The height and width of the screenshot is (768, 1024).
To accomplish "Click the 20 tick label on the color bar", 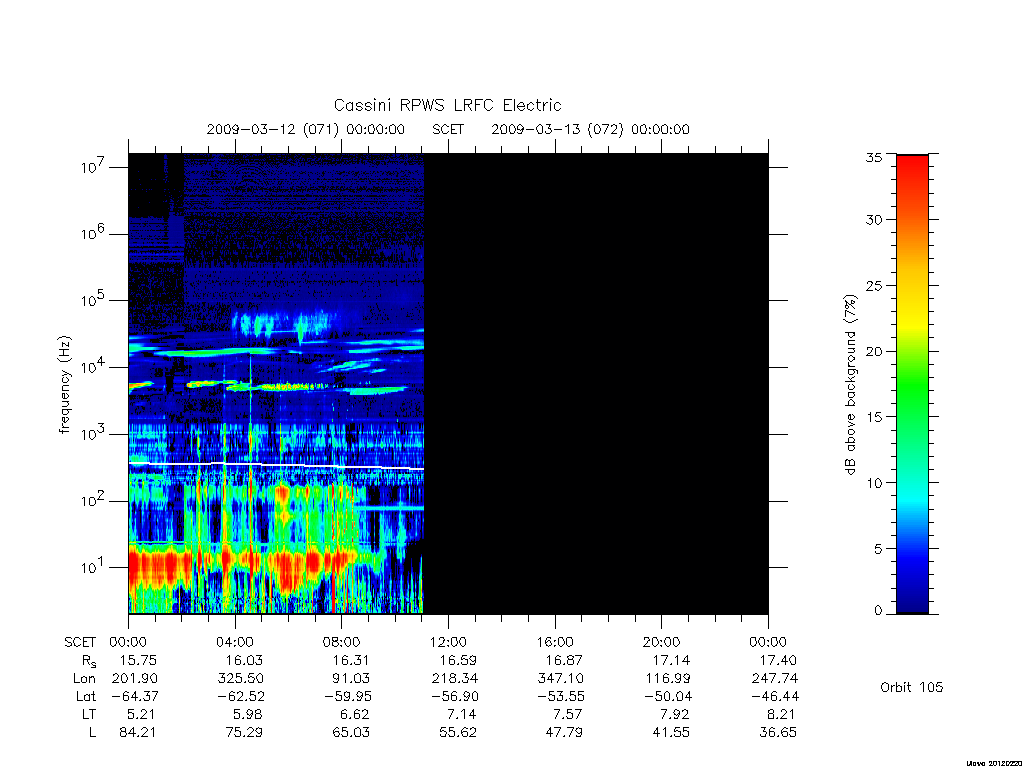I will [x=874, y=351].
